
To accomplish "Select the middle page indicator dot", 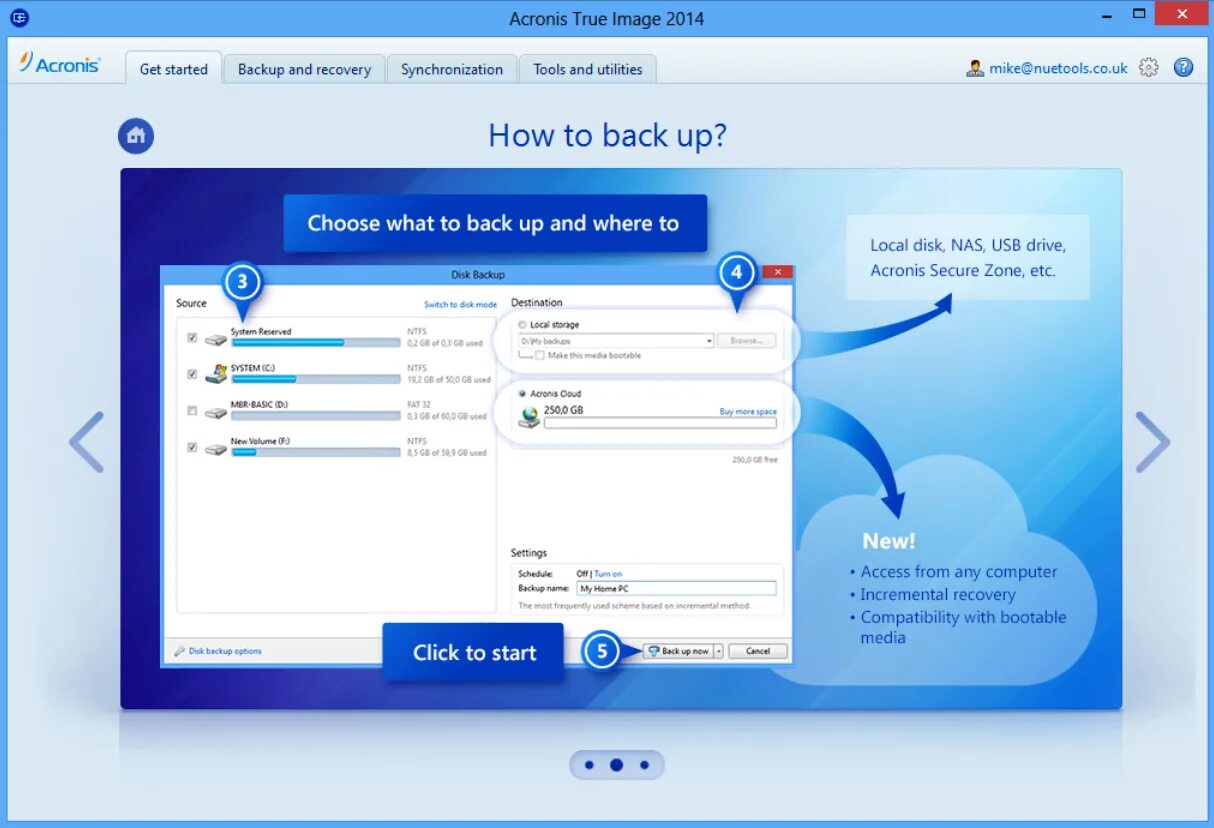I will (x=617, y=765).
